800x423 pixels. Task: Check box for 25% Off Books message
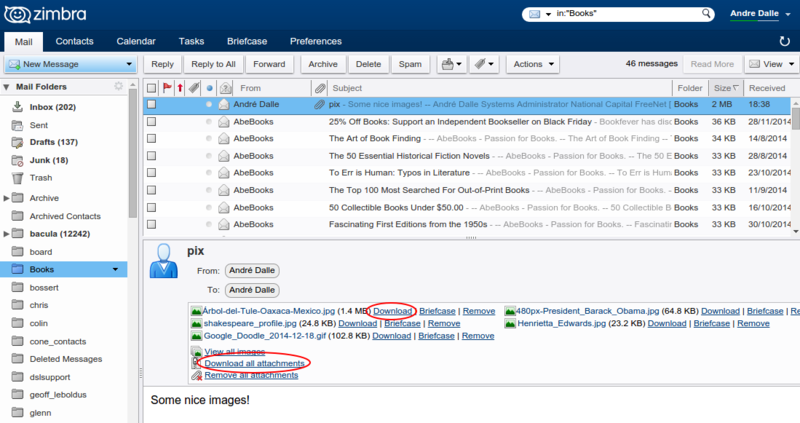[152, 121]
